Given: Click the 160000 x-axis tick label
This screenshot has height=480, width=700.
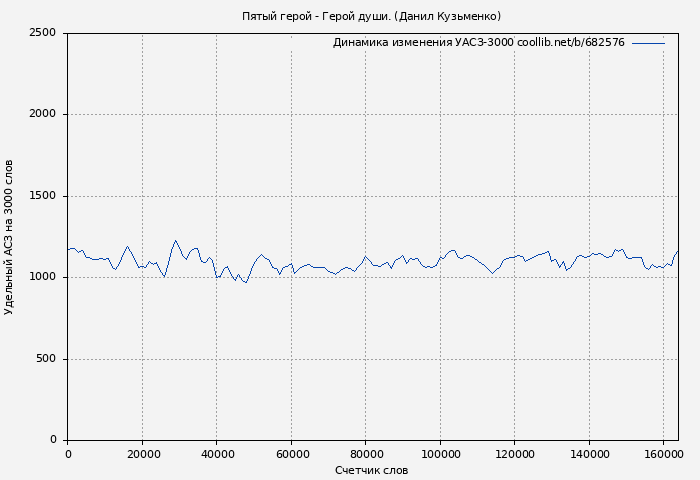Looking at the screenshot, I should pos(663,455).
